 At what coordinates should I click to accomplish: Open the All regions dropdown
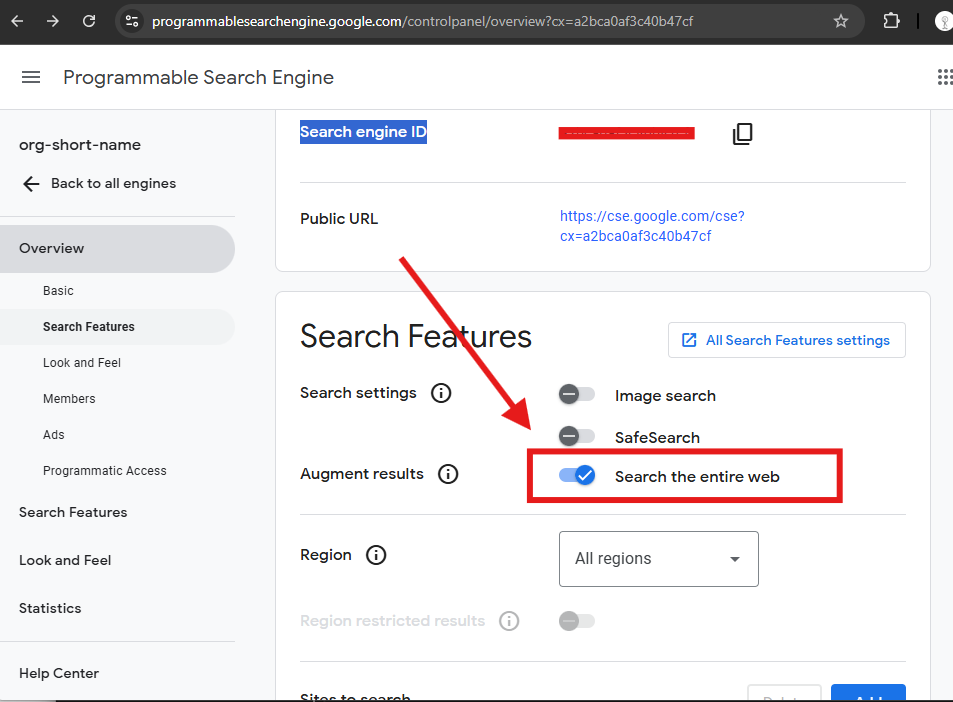pyautogui.click(x=658, y=559)
